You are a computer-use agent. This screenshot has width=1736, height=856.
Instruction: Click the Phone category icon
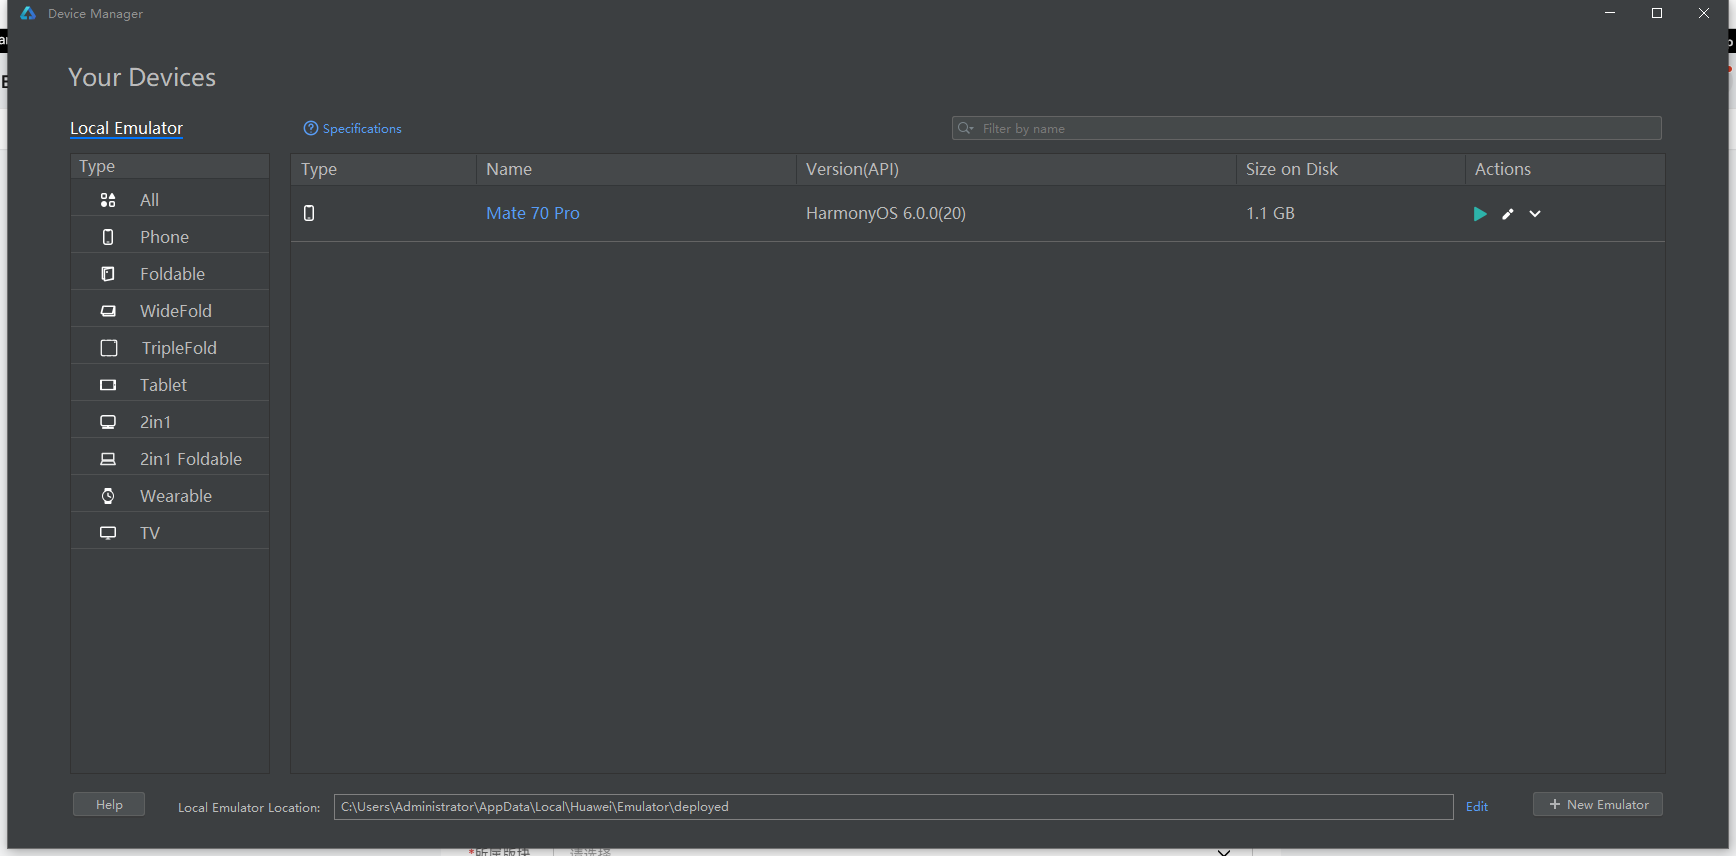108,237
